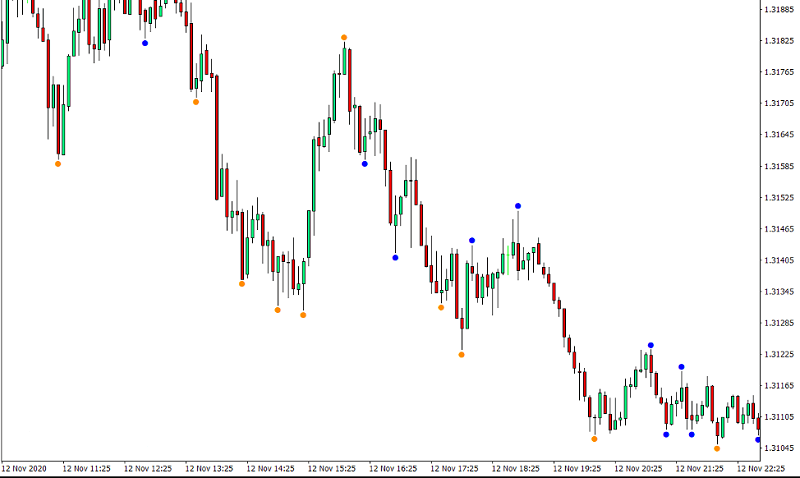The width and height of the screenshot is (800, 478).
Task: Click the '12 Nov 11:25' time label
Action: [x=86, y=468]
